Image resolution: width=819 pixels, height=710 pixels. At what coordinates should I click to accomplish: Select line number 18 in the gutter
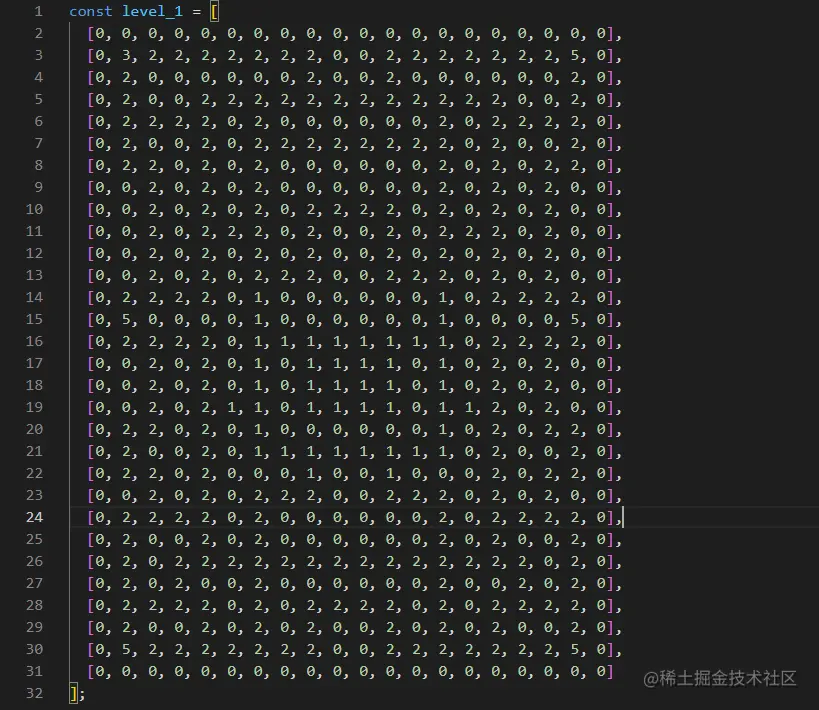34,385
